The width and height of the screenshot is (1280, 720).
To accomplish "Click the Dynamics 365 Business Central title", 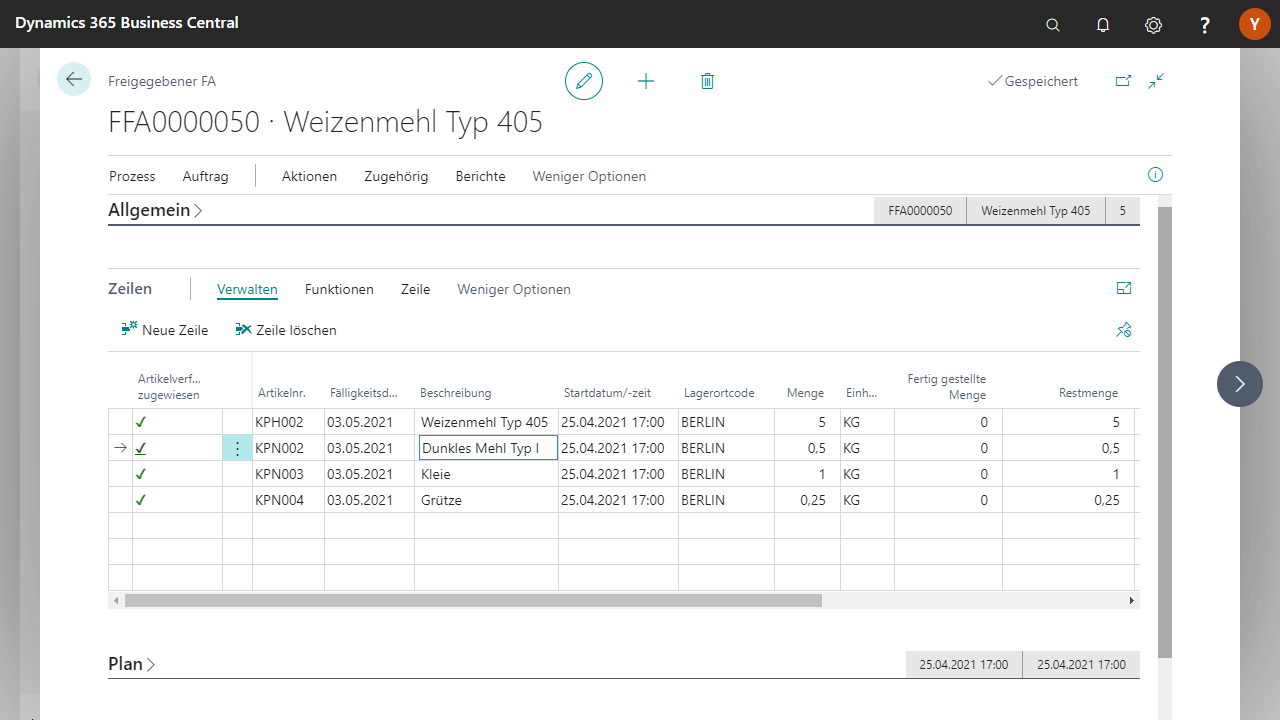I will (127, 22).
